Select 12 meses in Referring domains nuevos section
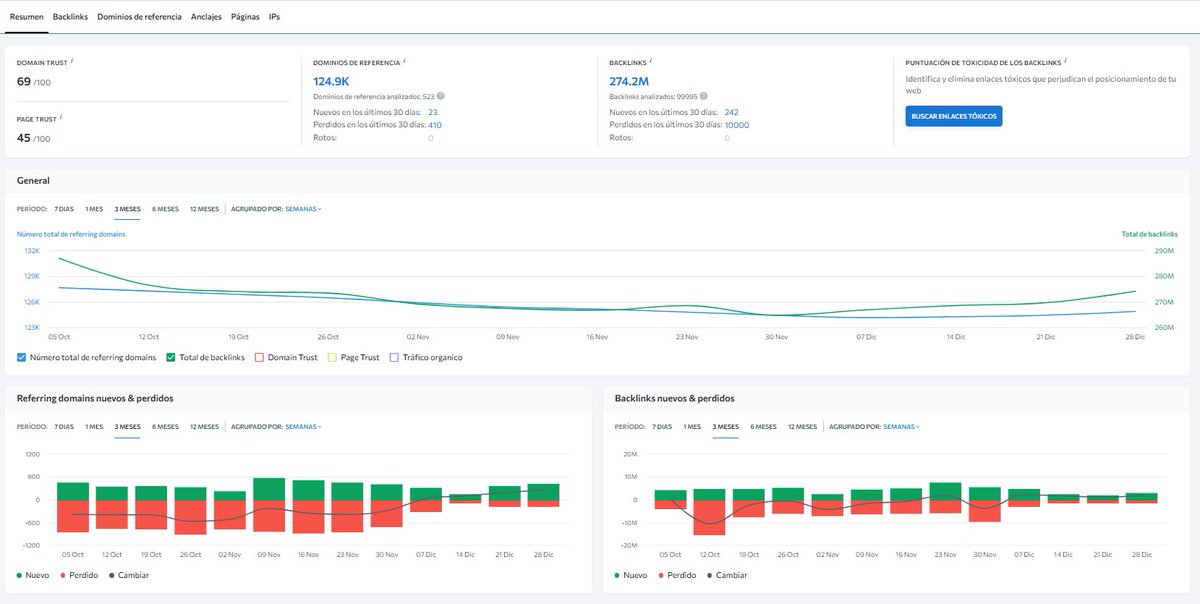The width and height of the screenshot is (1200, 604). coord(204,427)
